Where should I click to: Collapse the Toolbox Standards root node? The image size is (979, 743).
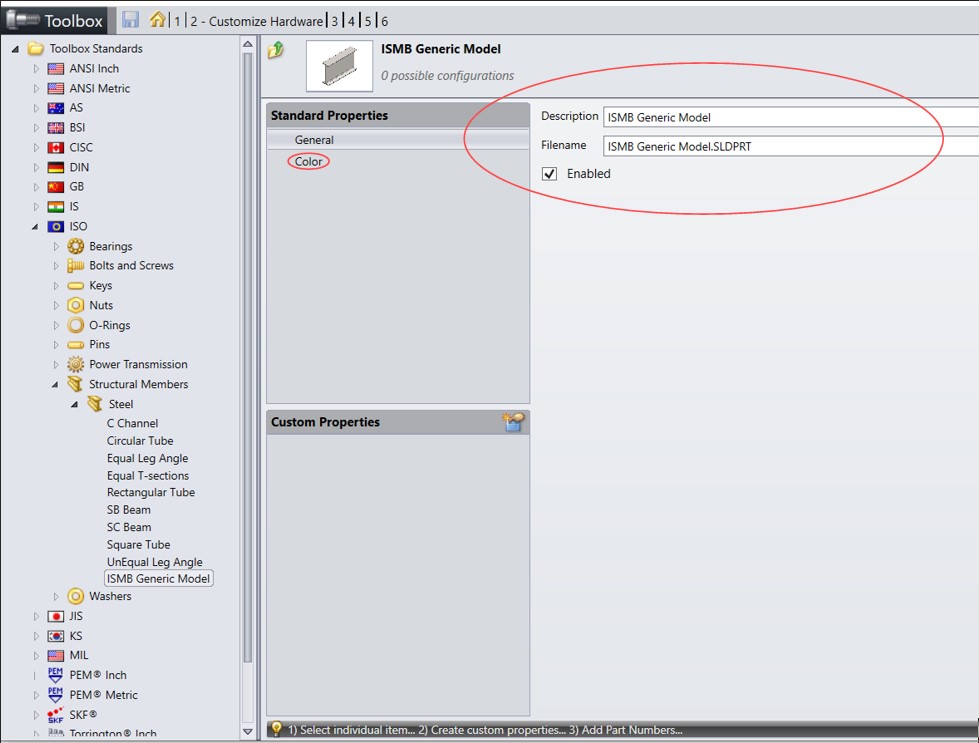(x=15, y=49)
